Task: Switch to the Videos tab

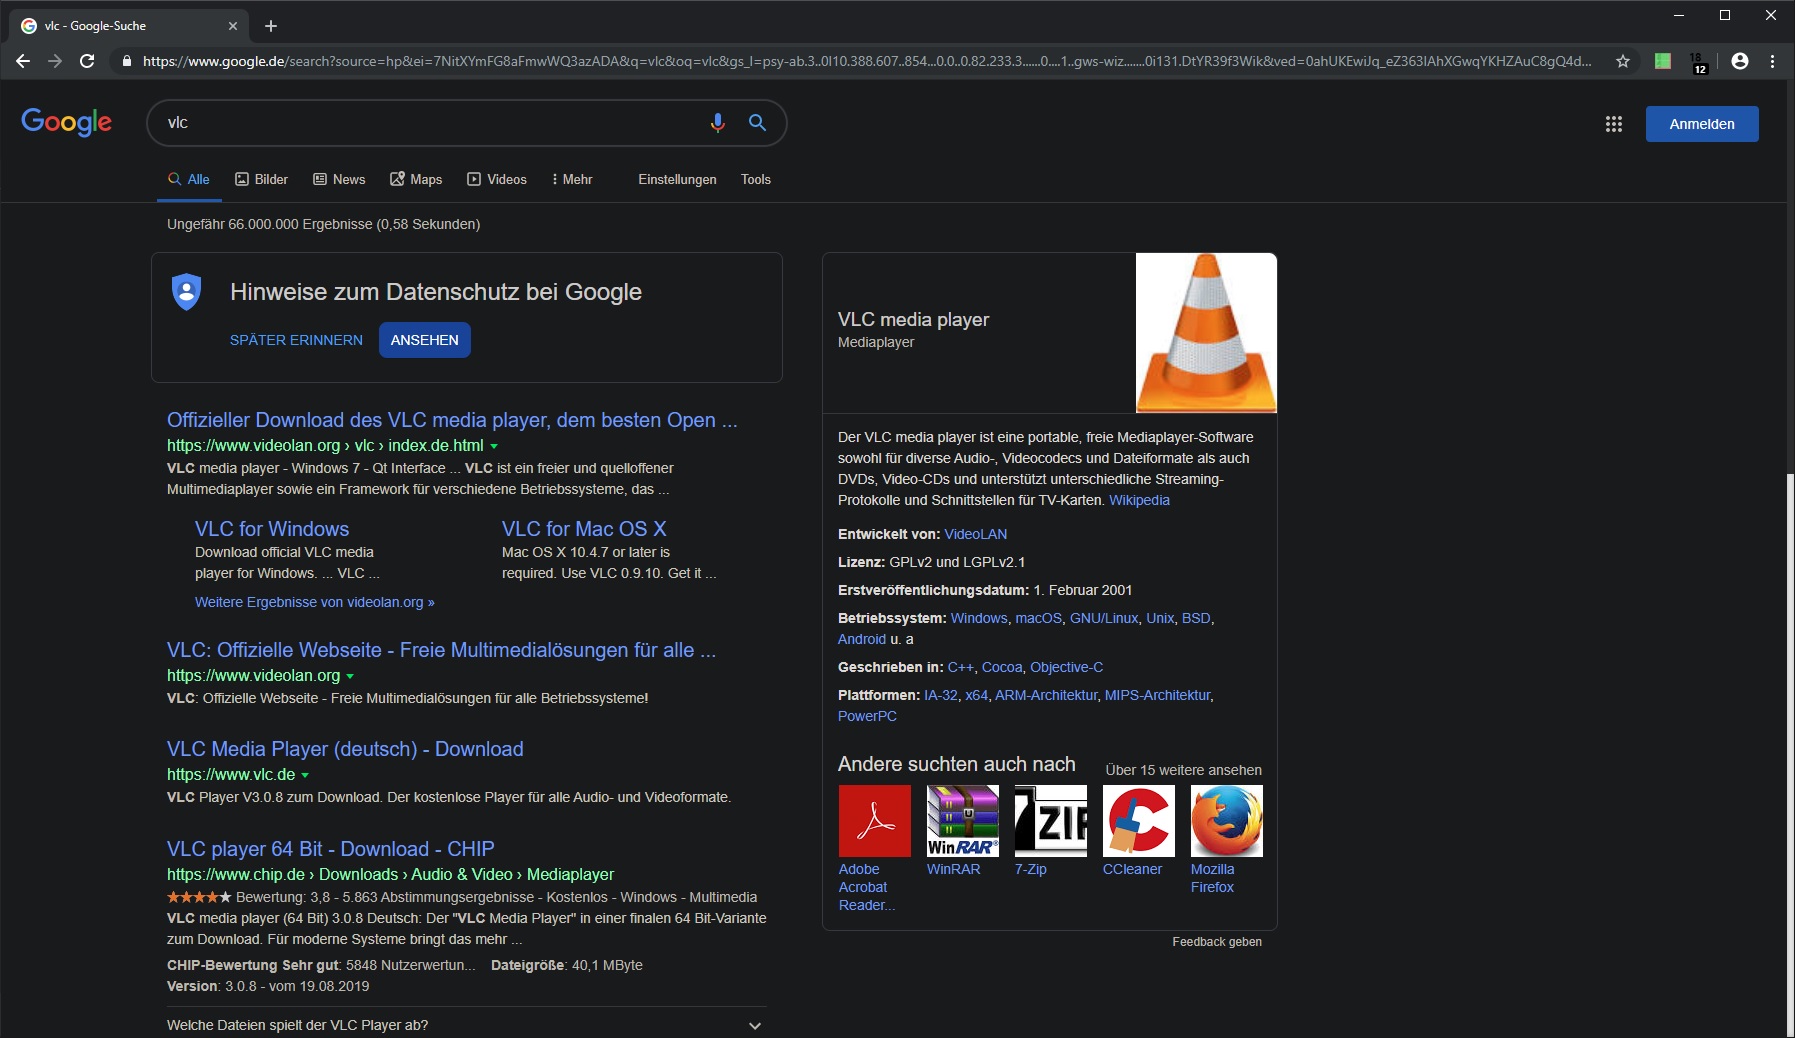Action: click(497, 179)
